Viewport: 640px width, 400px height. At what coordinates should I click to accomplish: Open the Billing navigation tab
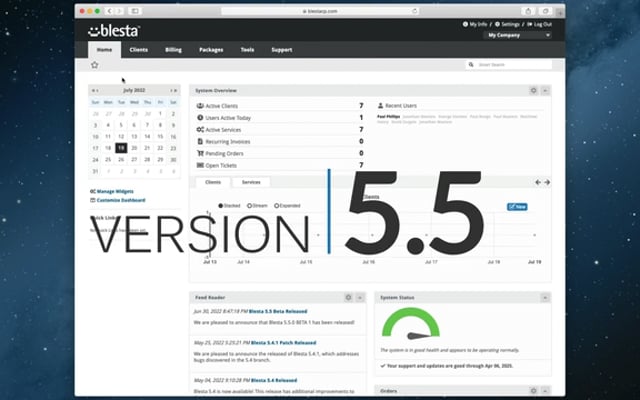[x=173, y=50]
